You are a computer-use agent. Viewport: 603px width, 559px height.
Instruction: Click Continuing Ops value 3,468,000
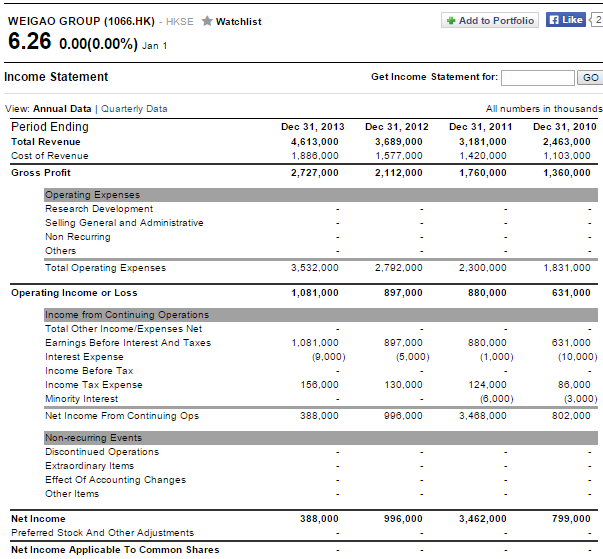pyautogui.click(x=483, y=416)
